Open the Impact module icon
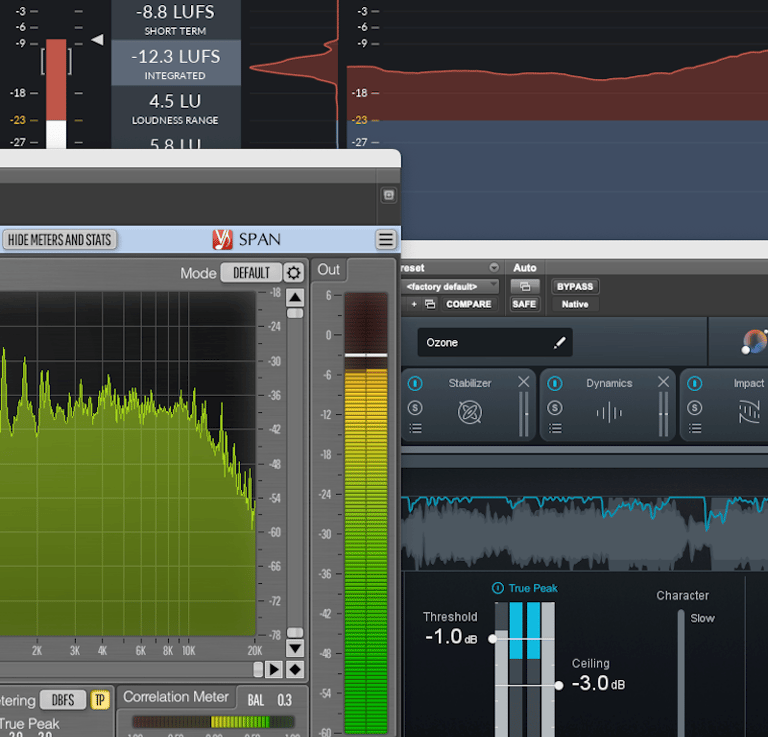Screen dimensions: 768x737 749,412
